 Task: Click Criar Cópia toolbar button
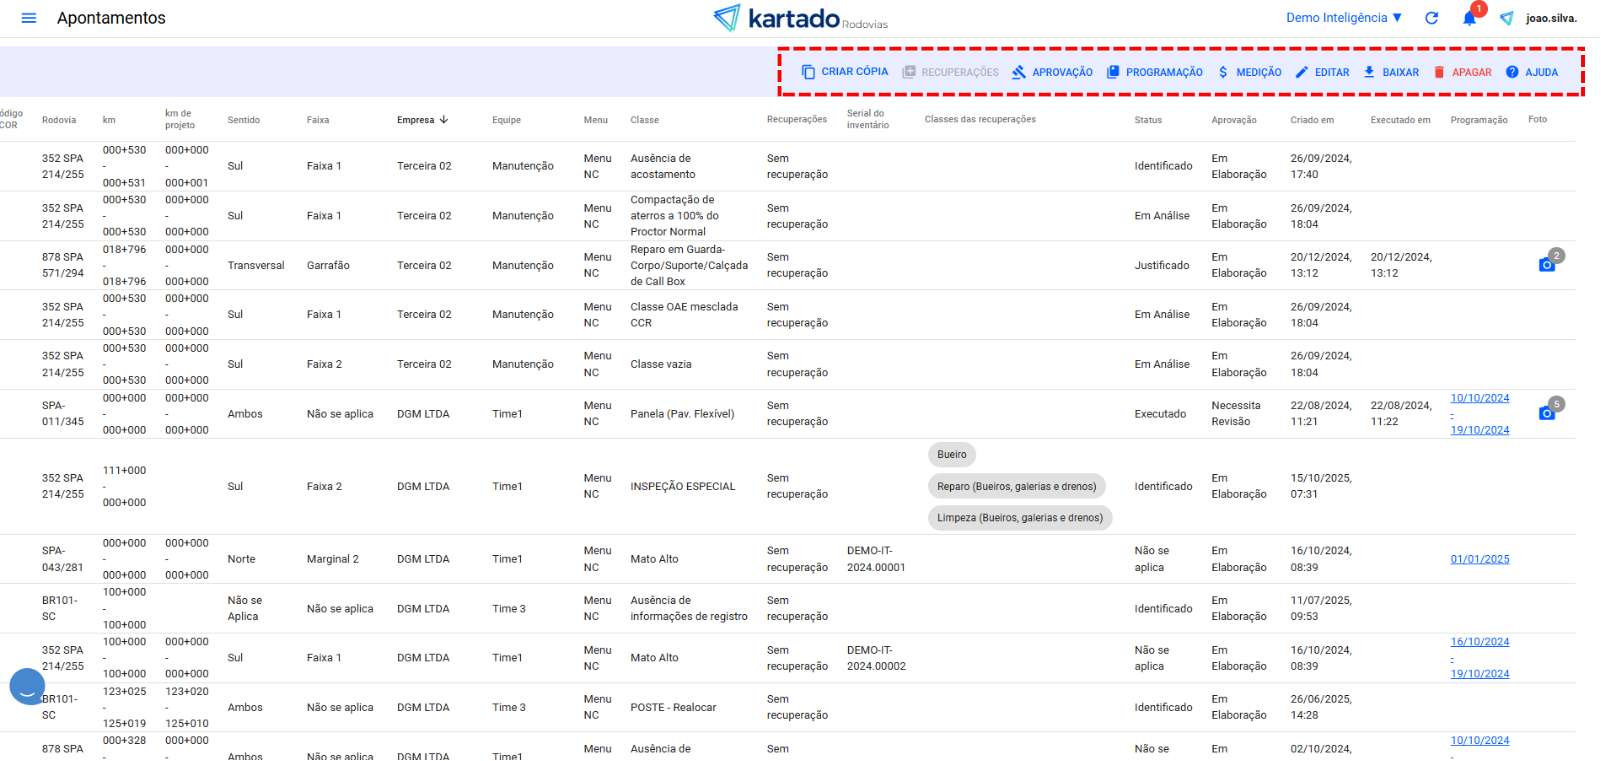[845, 72]
